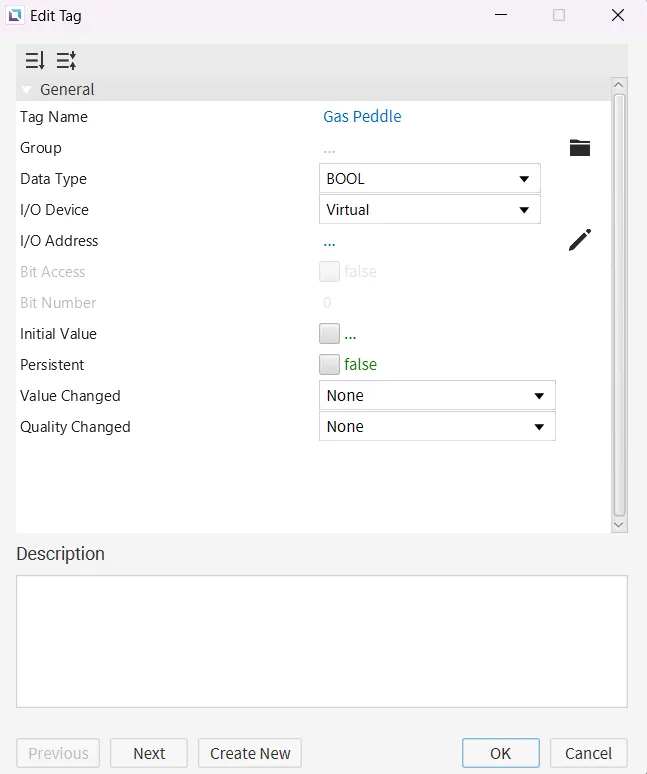
Task: Click the I/O Address pencil edit icon
Action: [x=580, y=240]
